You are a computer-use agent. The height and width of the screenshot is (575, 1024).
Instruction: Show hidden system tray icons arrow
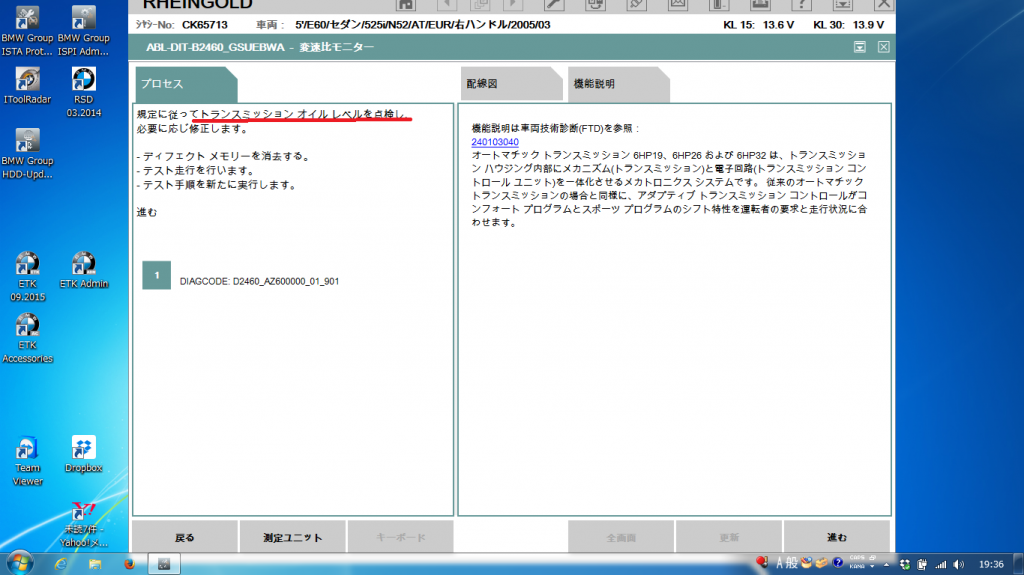[x=887, y=565]
